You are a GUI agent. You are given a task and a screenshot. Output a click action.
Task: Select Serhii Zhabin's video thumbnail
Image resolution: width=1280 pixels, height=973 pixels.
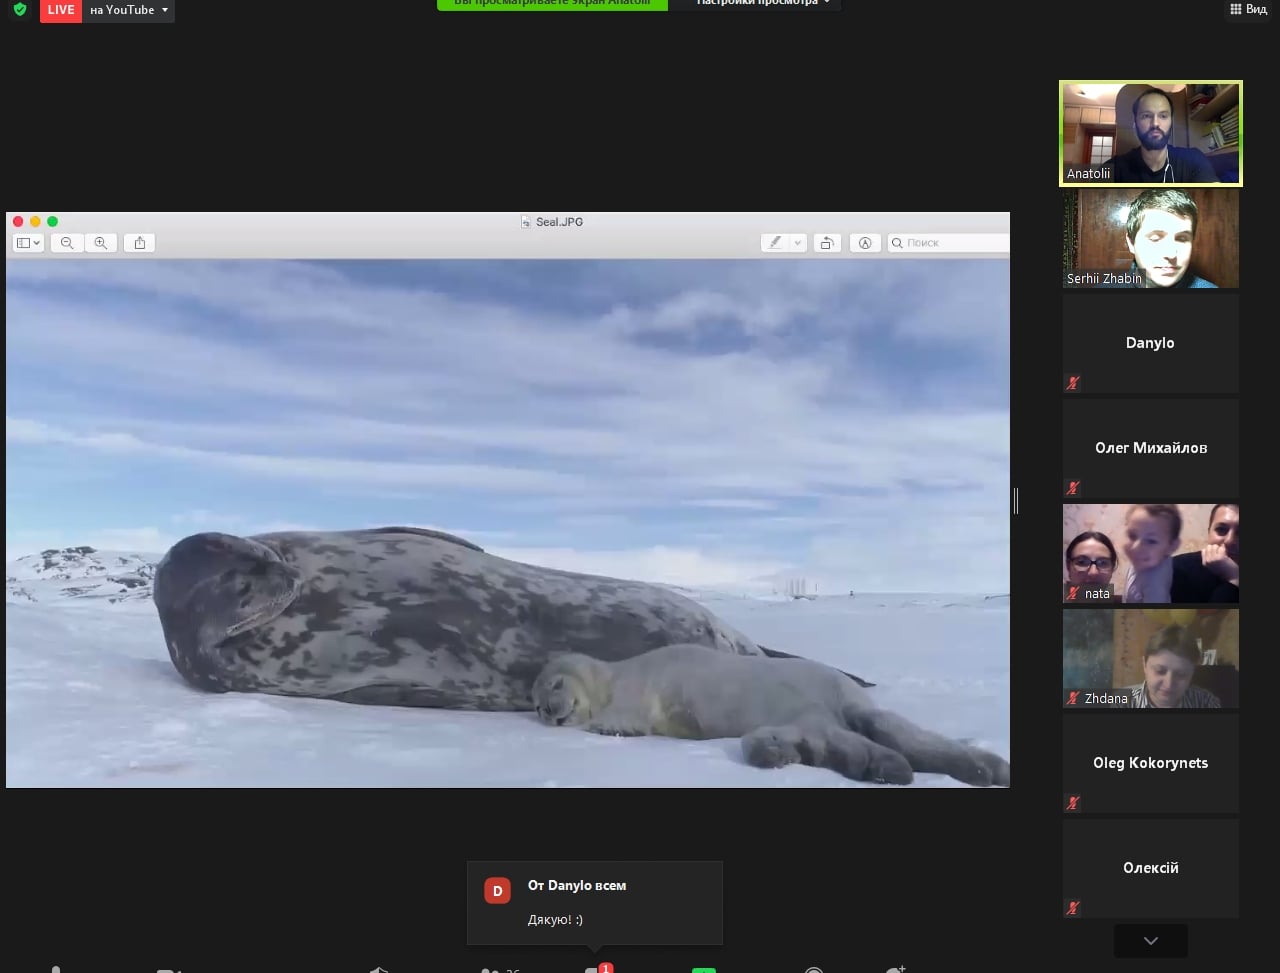pyautogui.click(x=1150, y=238)
